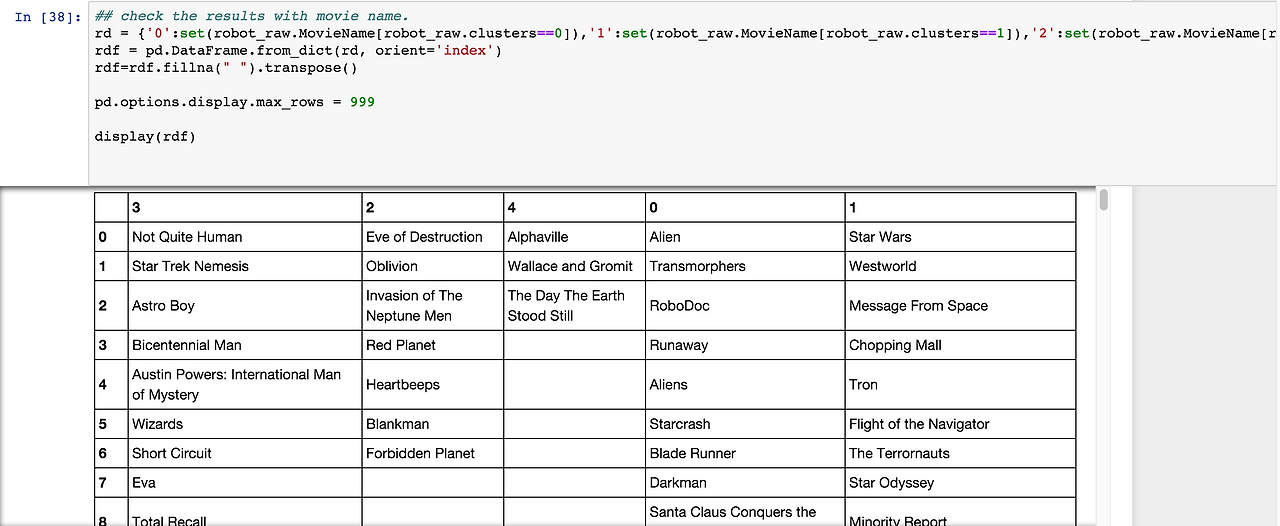This screenshot has width=1280, height=526.
Task: Select the 'Star Trek Nemesis' cell
Action: (x=245, y=266)
